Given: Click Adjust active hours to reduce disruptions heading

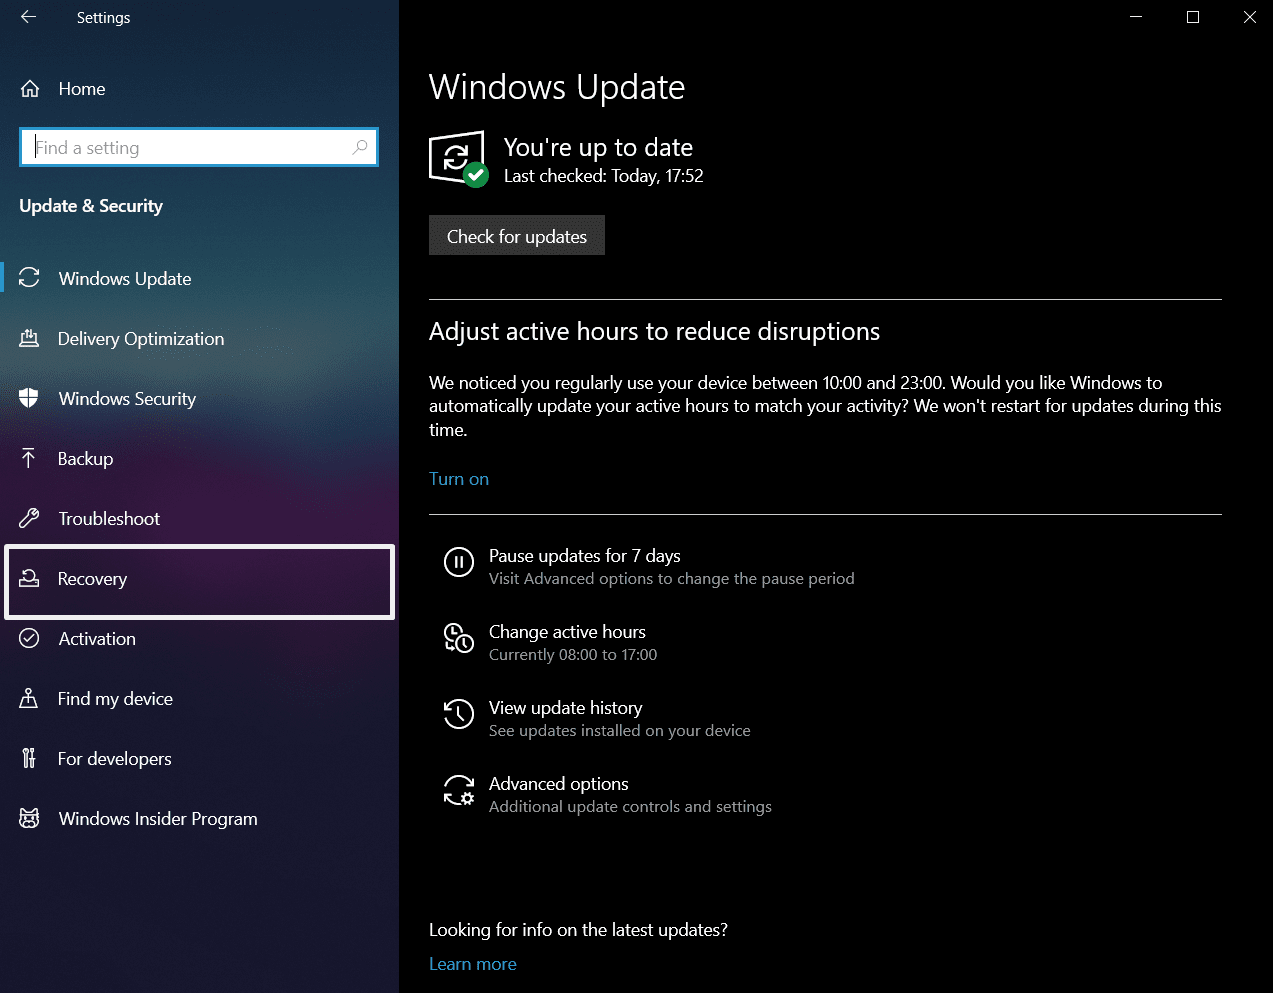Looking at the screenshot, I should [x=655, y=332].
